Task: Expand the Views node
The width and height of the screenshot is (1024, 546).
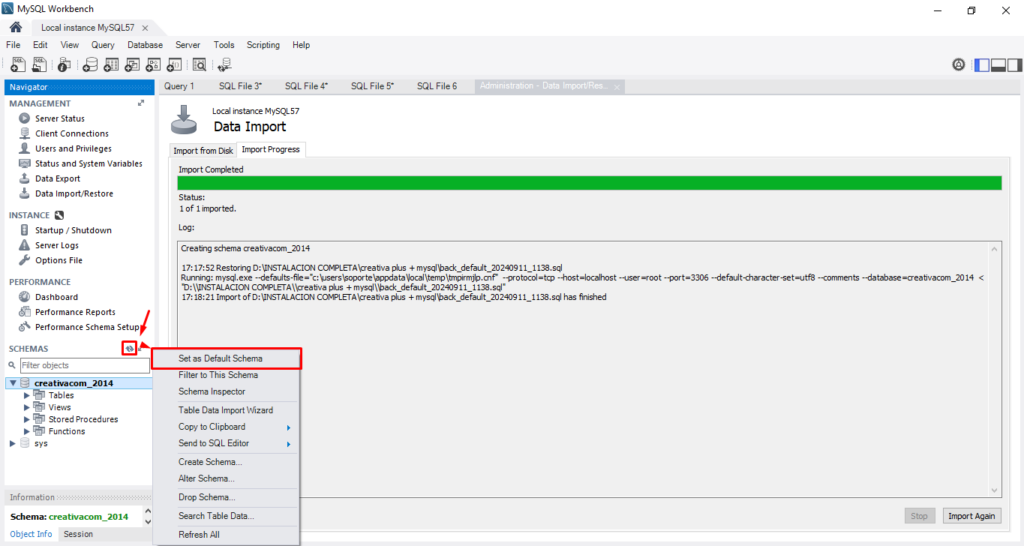Action: (x=27, y=407)
